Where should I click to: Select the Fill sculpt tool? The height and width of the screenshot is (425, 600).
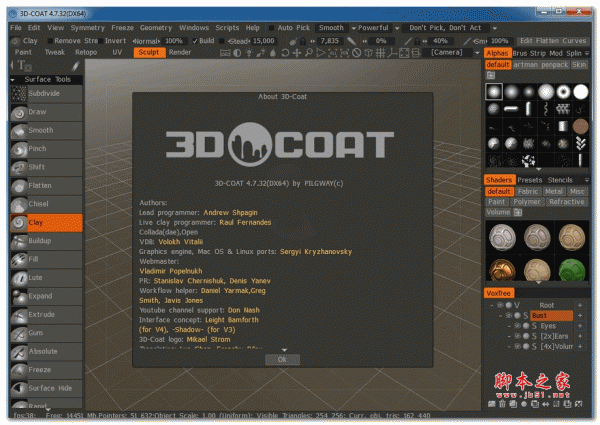tap(46, 259)
